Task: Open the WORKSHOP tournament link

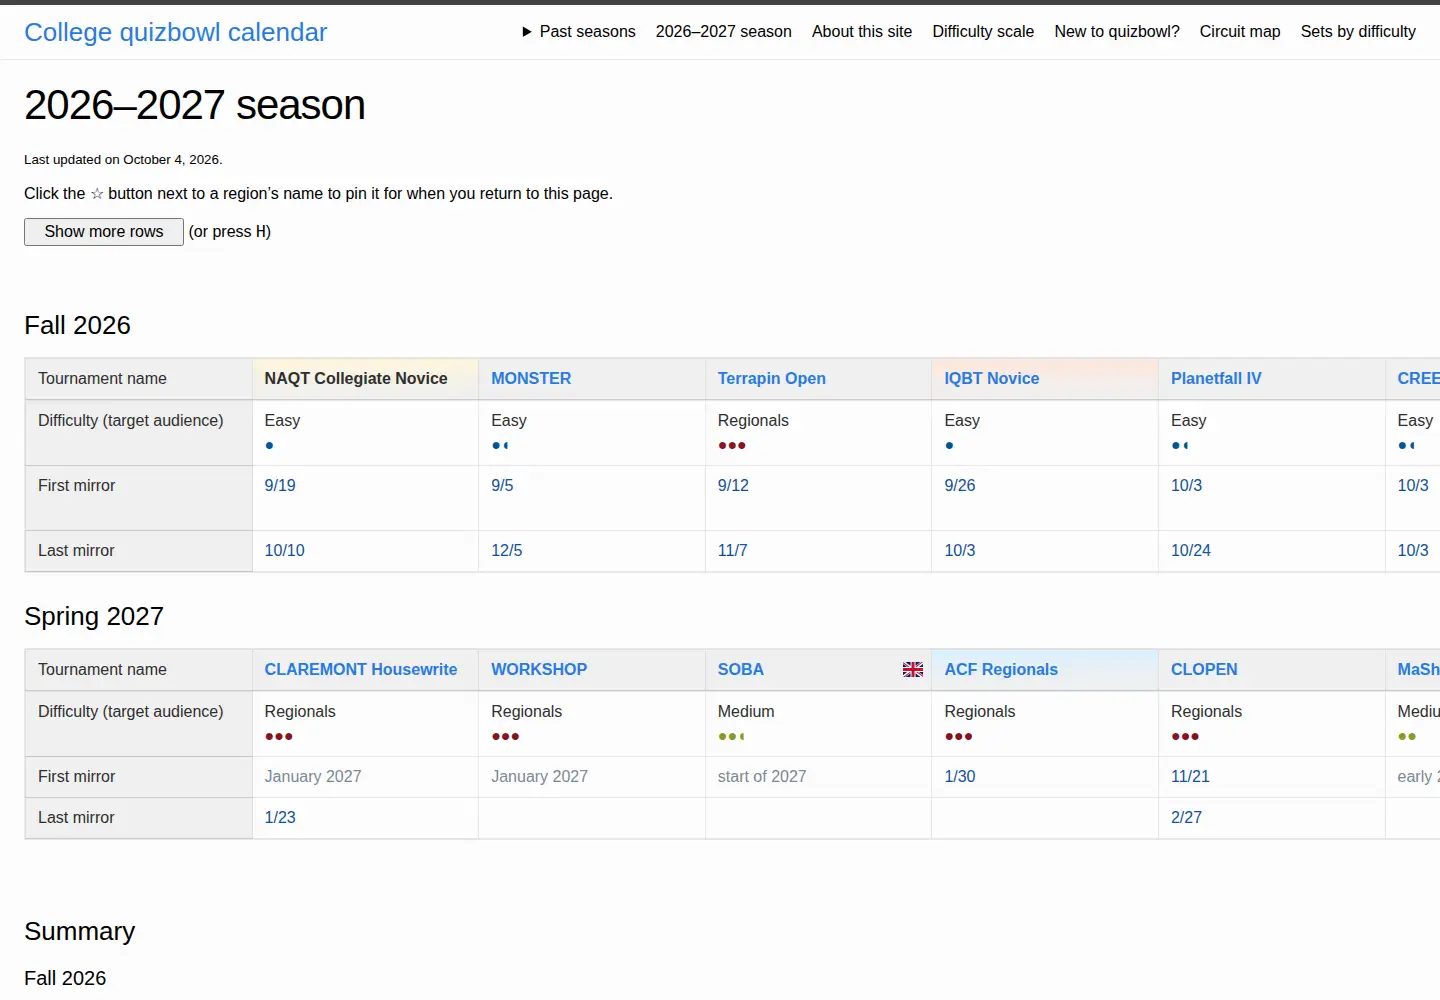Action: [x=539, y=670]
